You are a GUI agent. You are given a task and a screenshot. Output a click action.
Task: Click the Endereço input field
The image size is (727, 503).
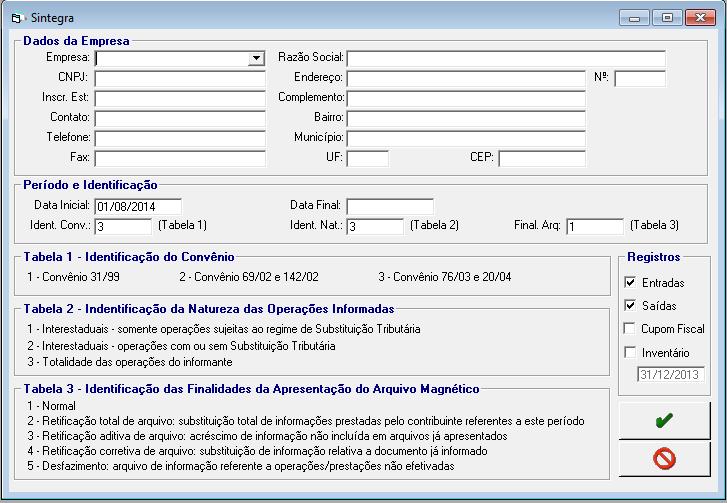click(x=466, y=78)
